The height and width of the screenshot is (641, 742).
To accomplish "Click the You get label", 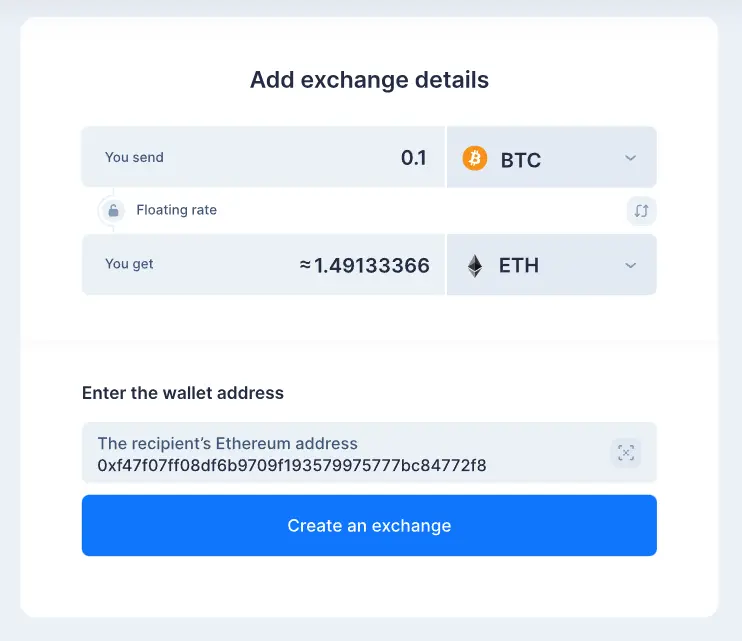I will pyautogui.click(x=129, y=264).
